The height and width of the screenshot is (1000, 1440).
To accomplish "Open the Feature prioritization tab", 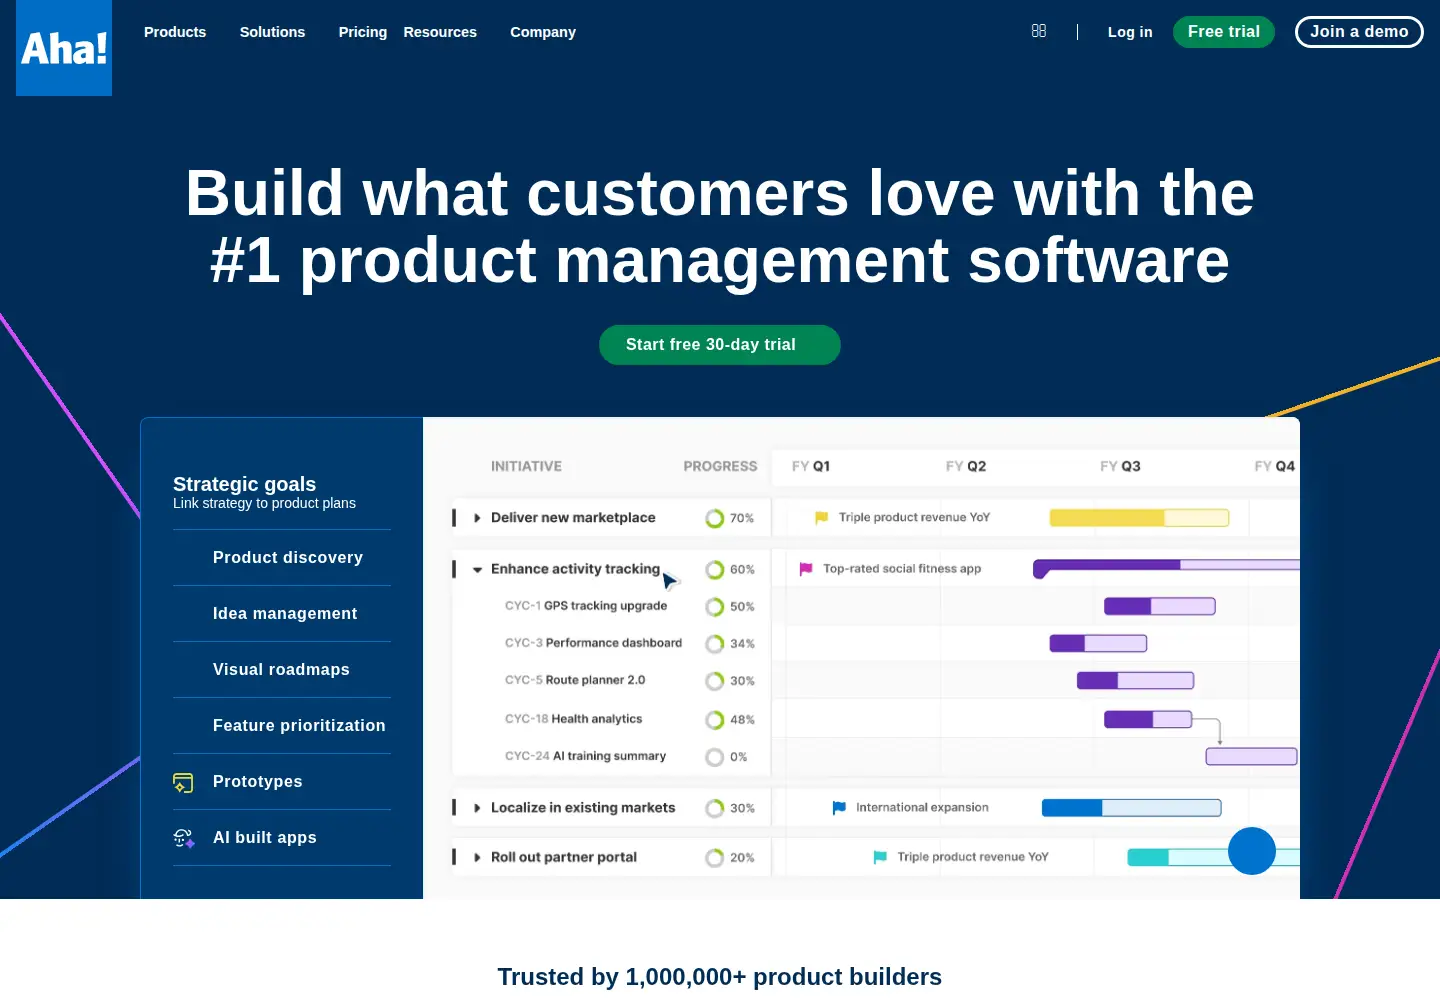I will coord(282,726).
